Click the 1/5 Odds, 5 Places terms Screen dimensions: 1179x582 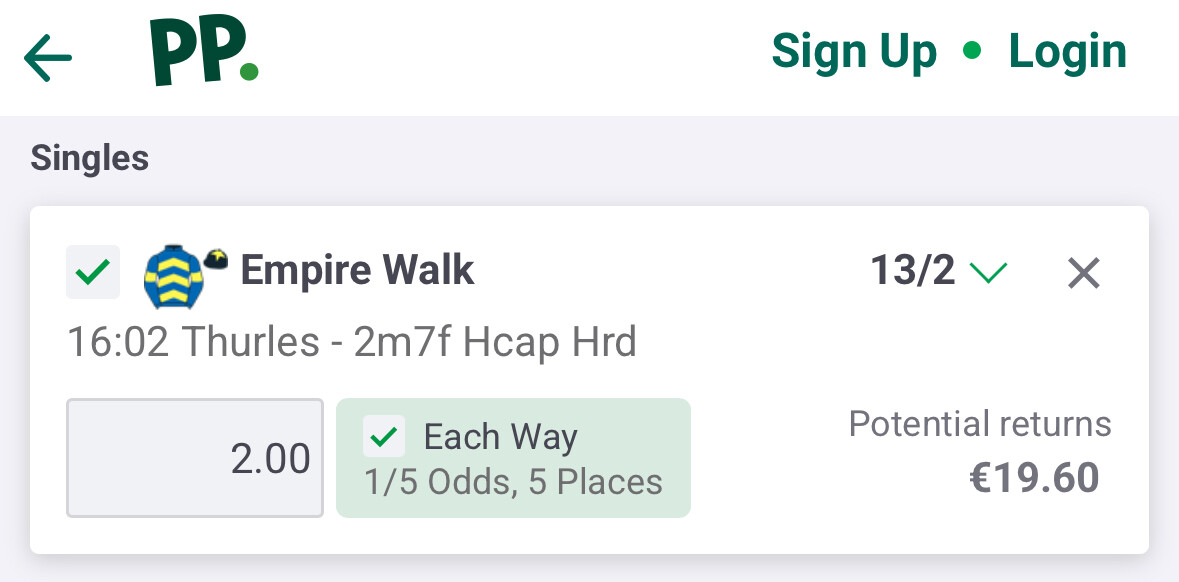[513, 482]
